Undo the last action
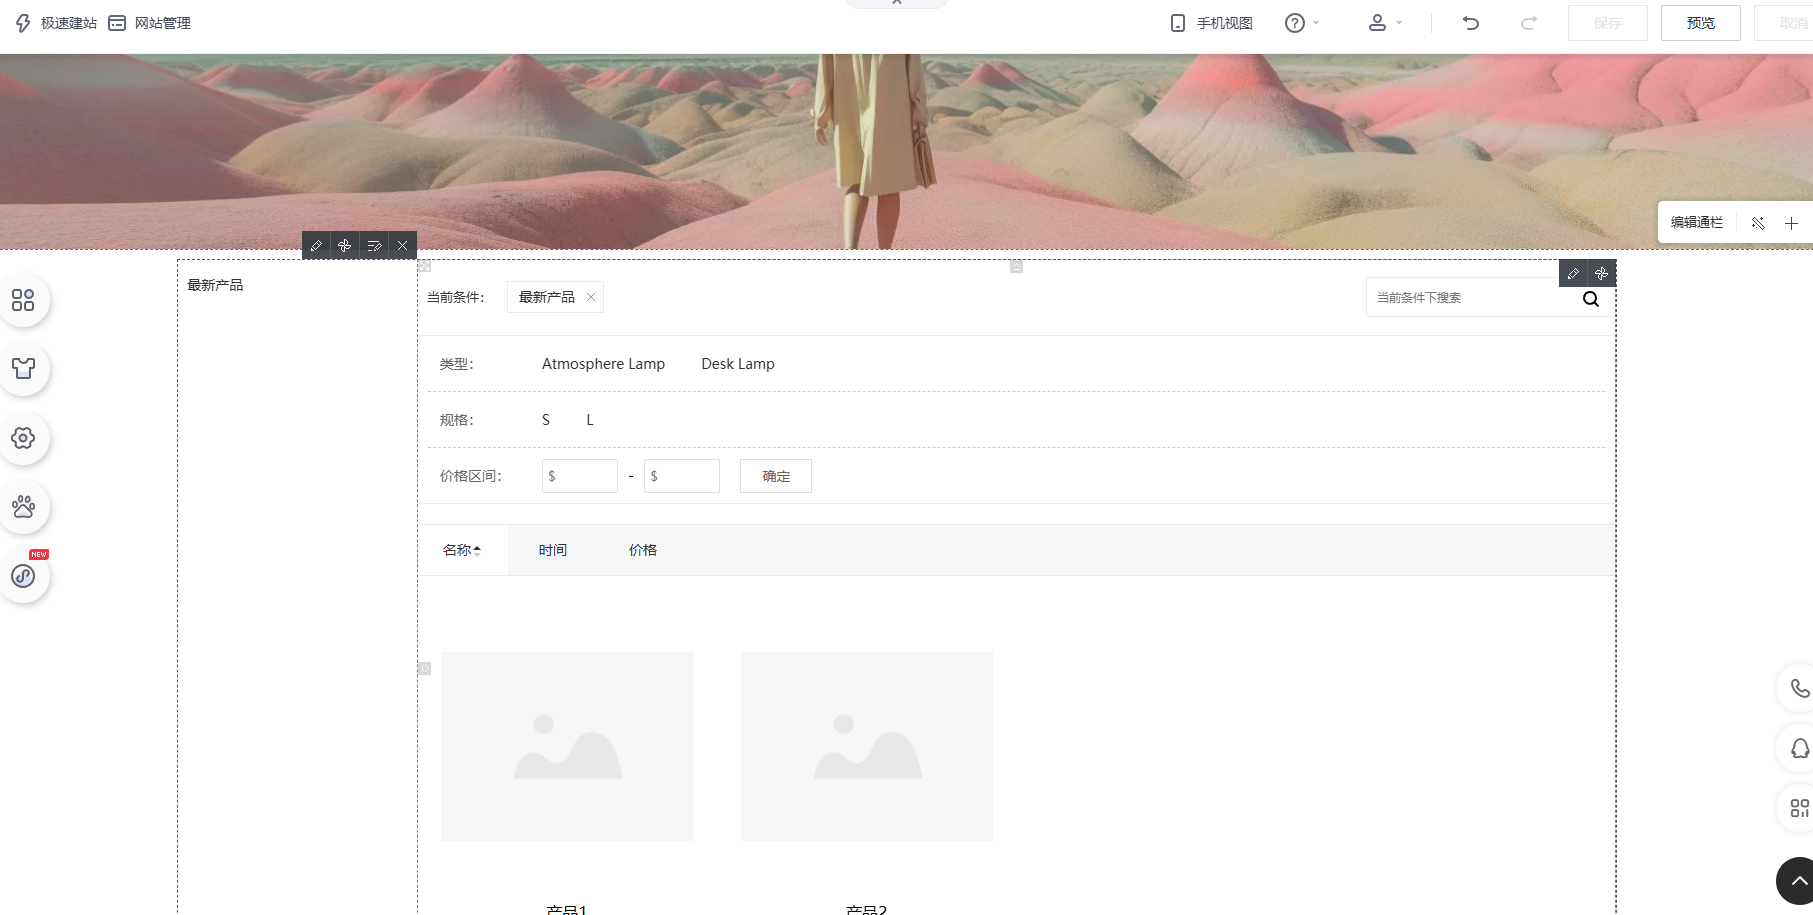The width and height of the screenshot is (1813, 915). [1471, 23]
